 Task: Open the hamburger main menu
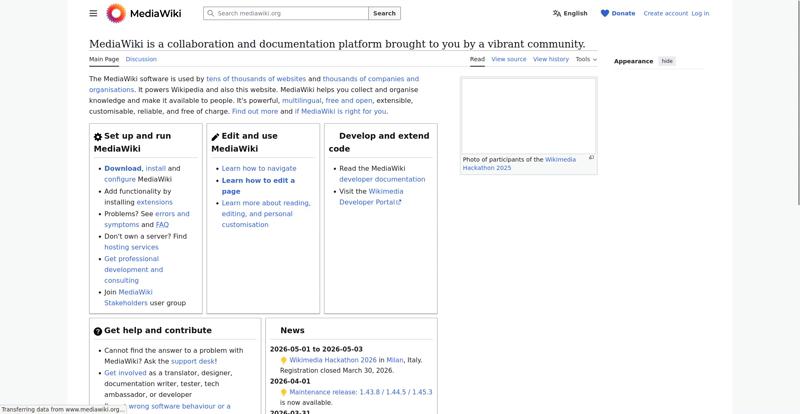pos(93,13)
